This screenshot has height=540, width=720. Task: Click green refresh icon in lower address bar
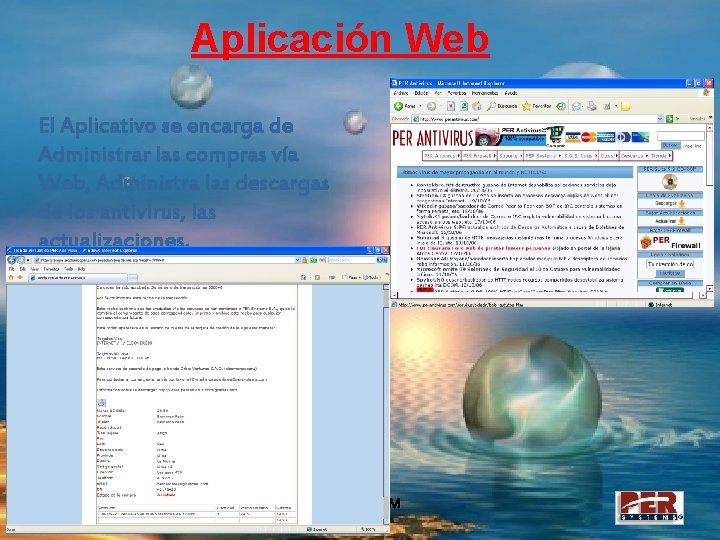[313, 260]
